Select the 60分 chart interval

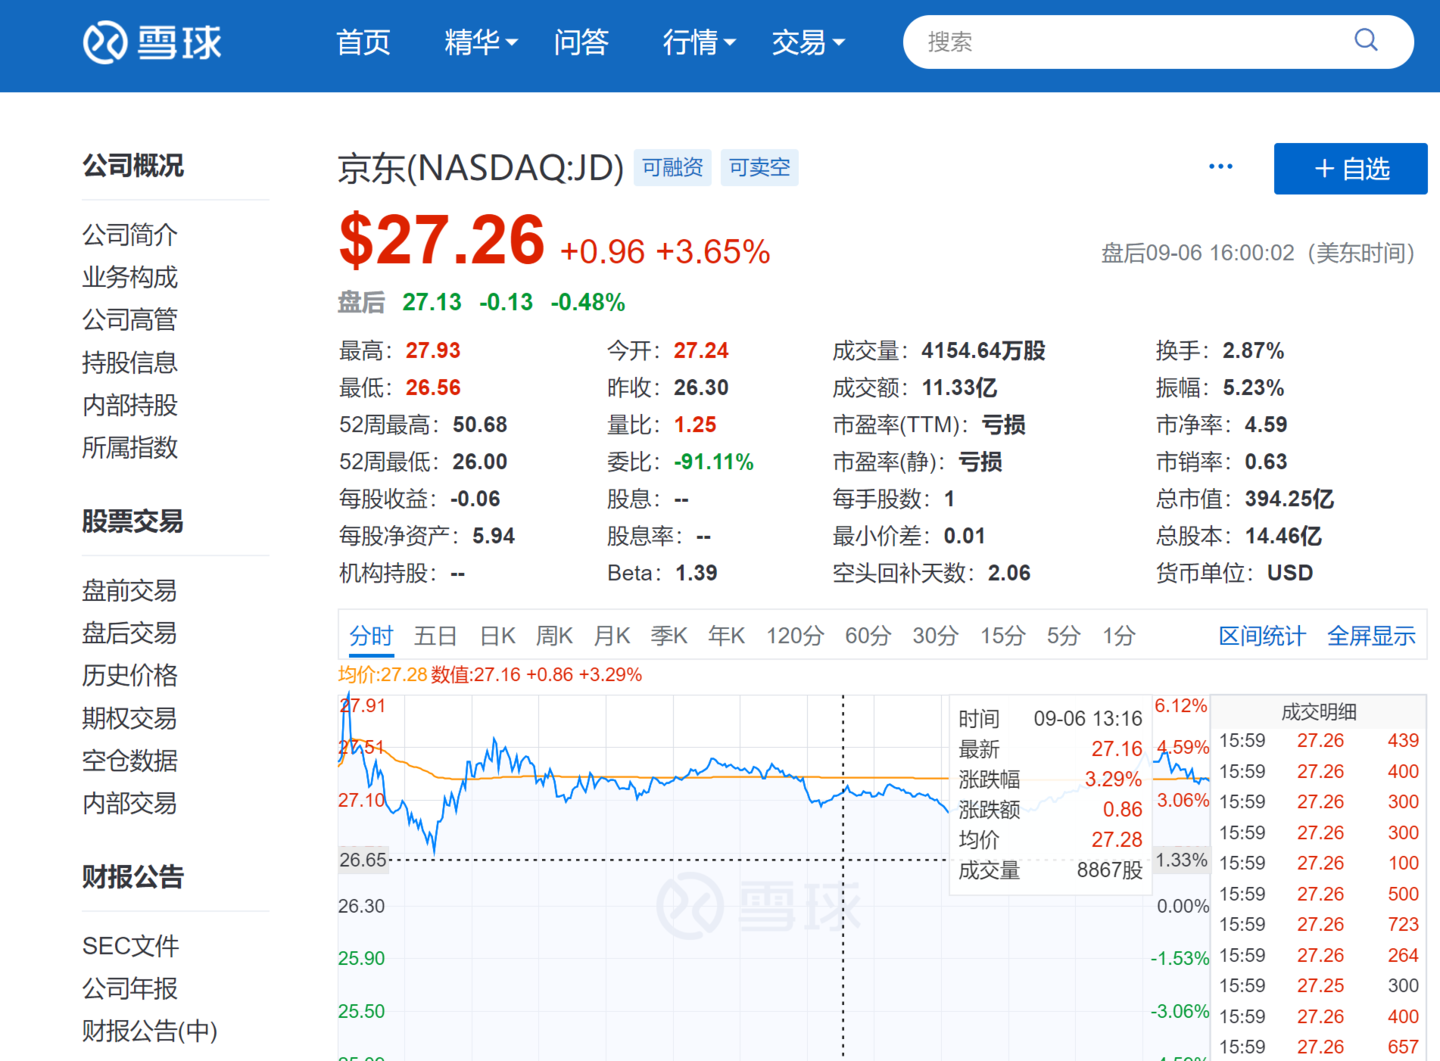(867, 635)
